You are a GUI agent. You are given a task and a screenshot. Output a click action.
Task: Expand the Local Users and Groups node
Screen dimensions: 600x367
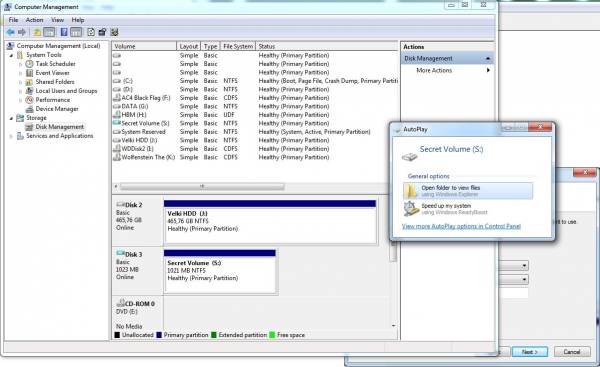click(x=20, y=91)
